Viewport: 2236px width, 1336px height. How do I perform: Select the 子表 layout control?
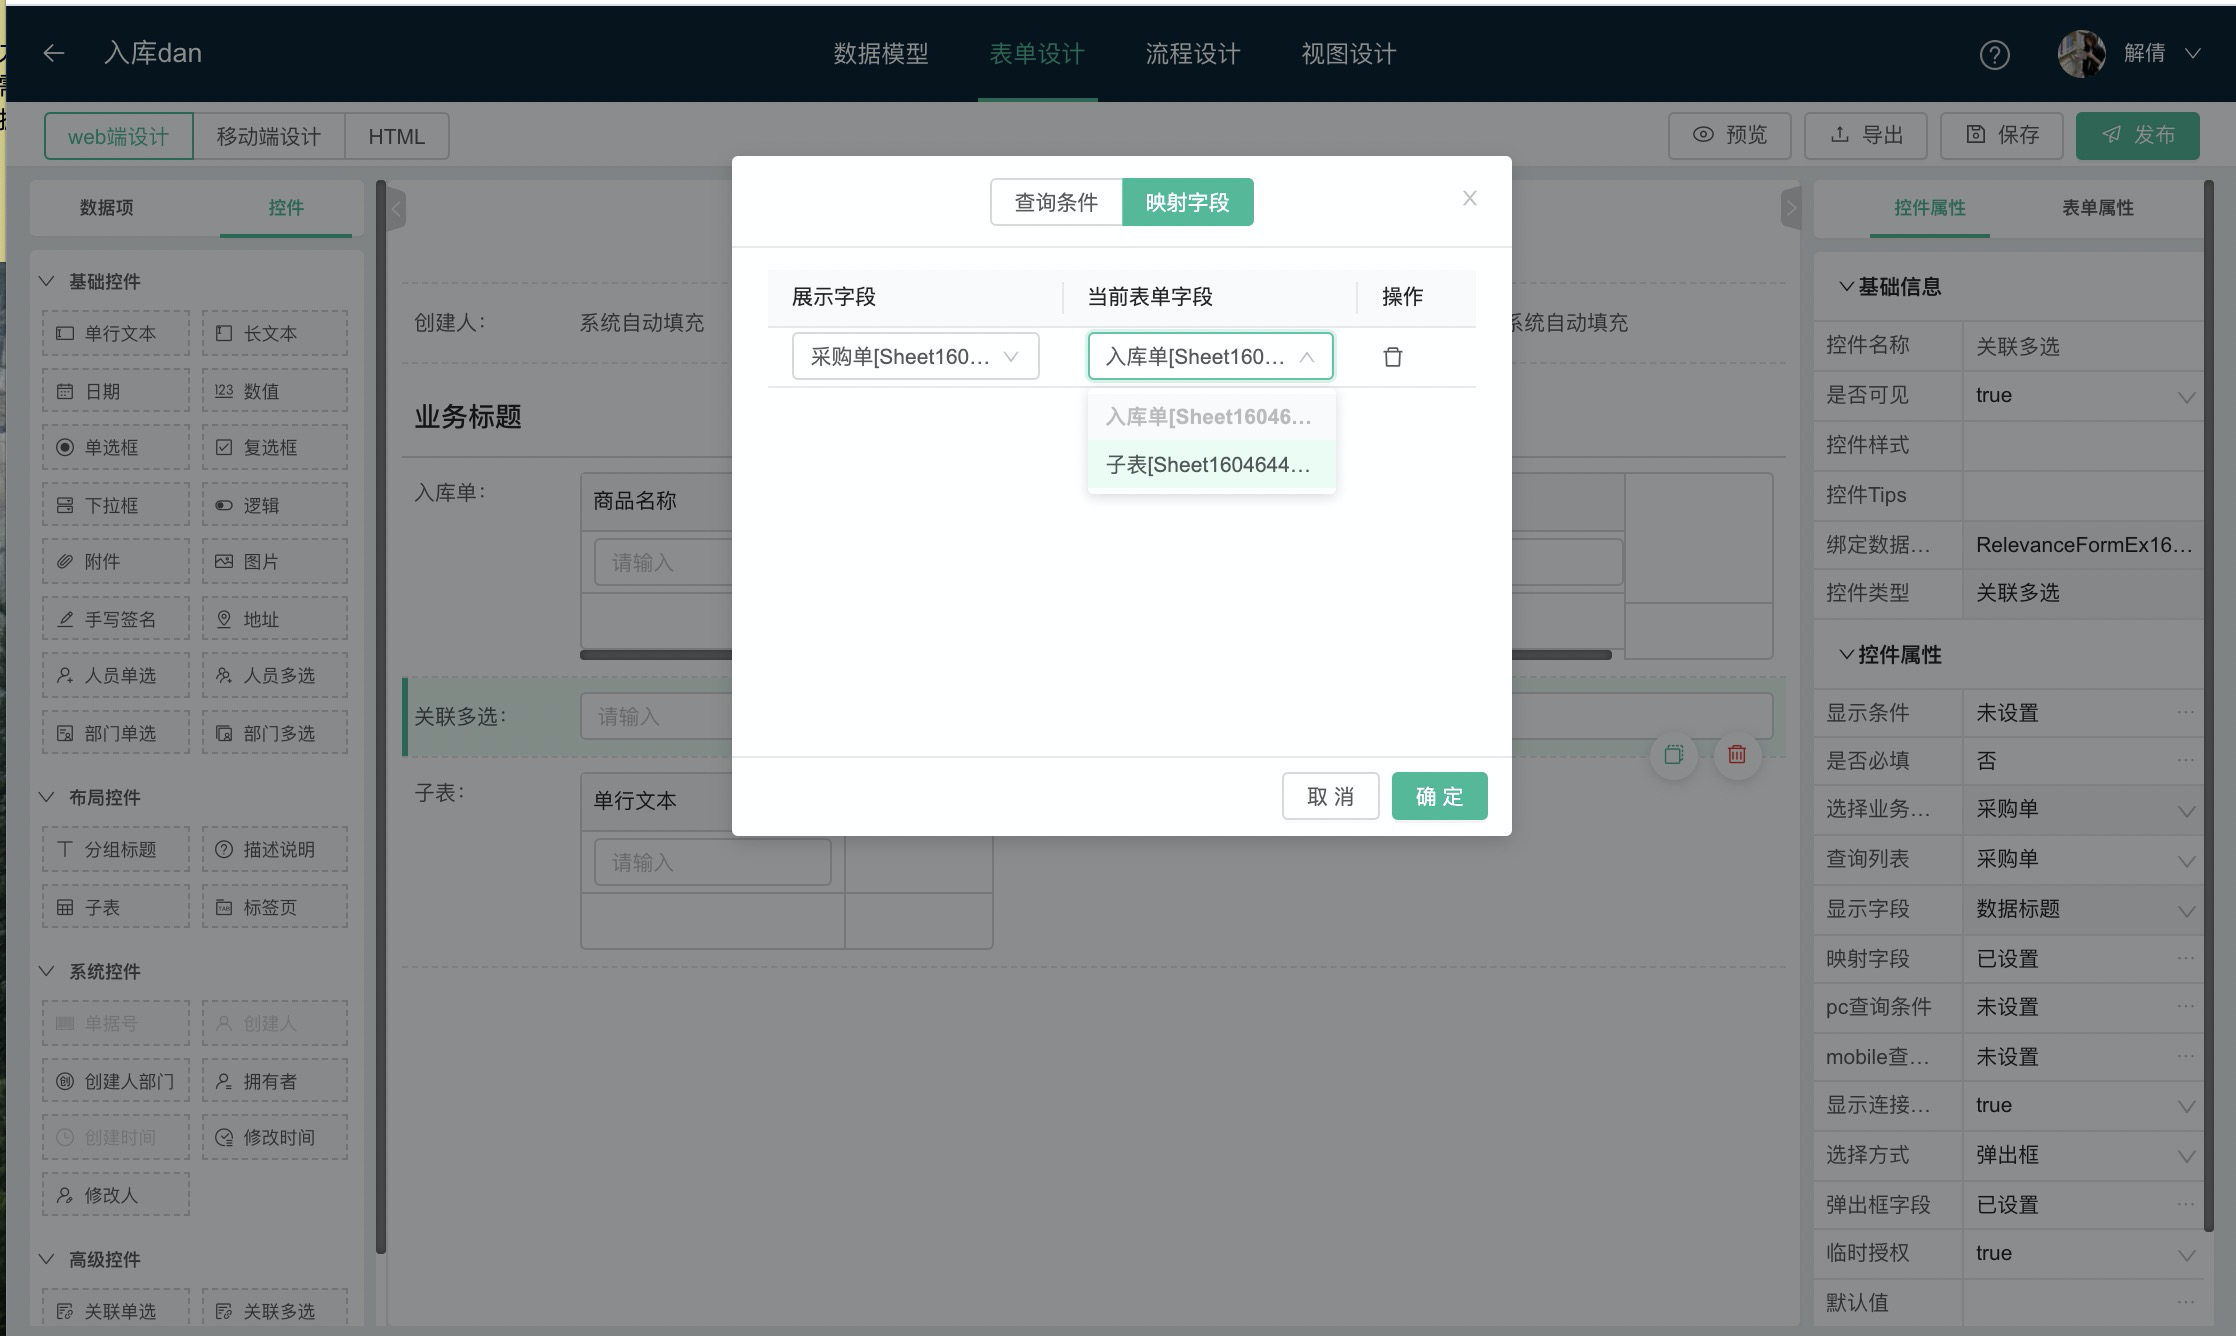point(116,907)
